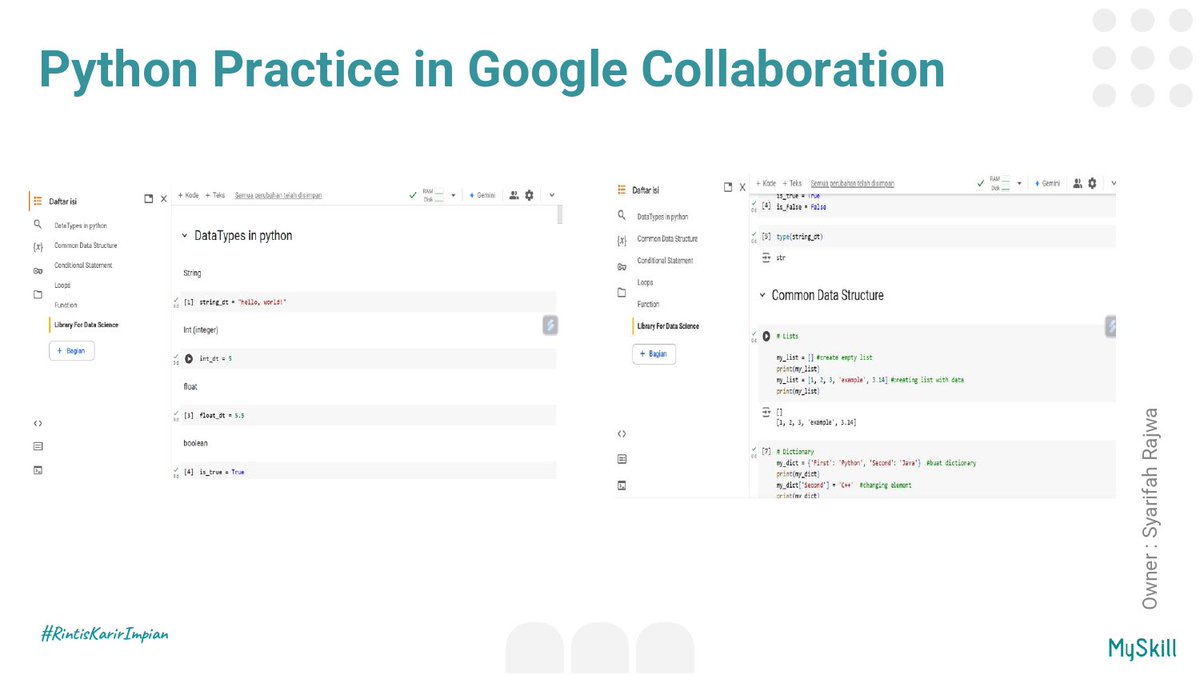Select 'Conditional Statement' in left Colab outline

[x=84, y=265]
